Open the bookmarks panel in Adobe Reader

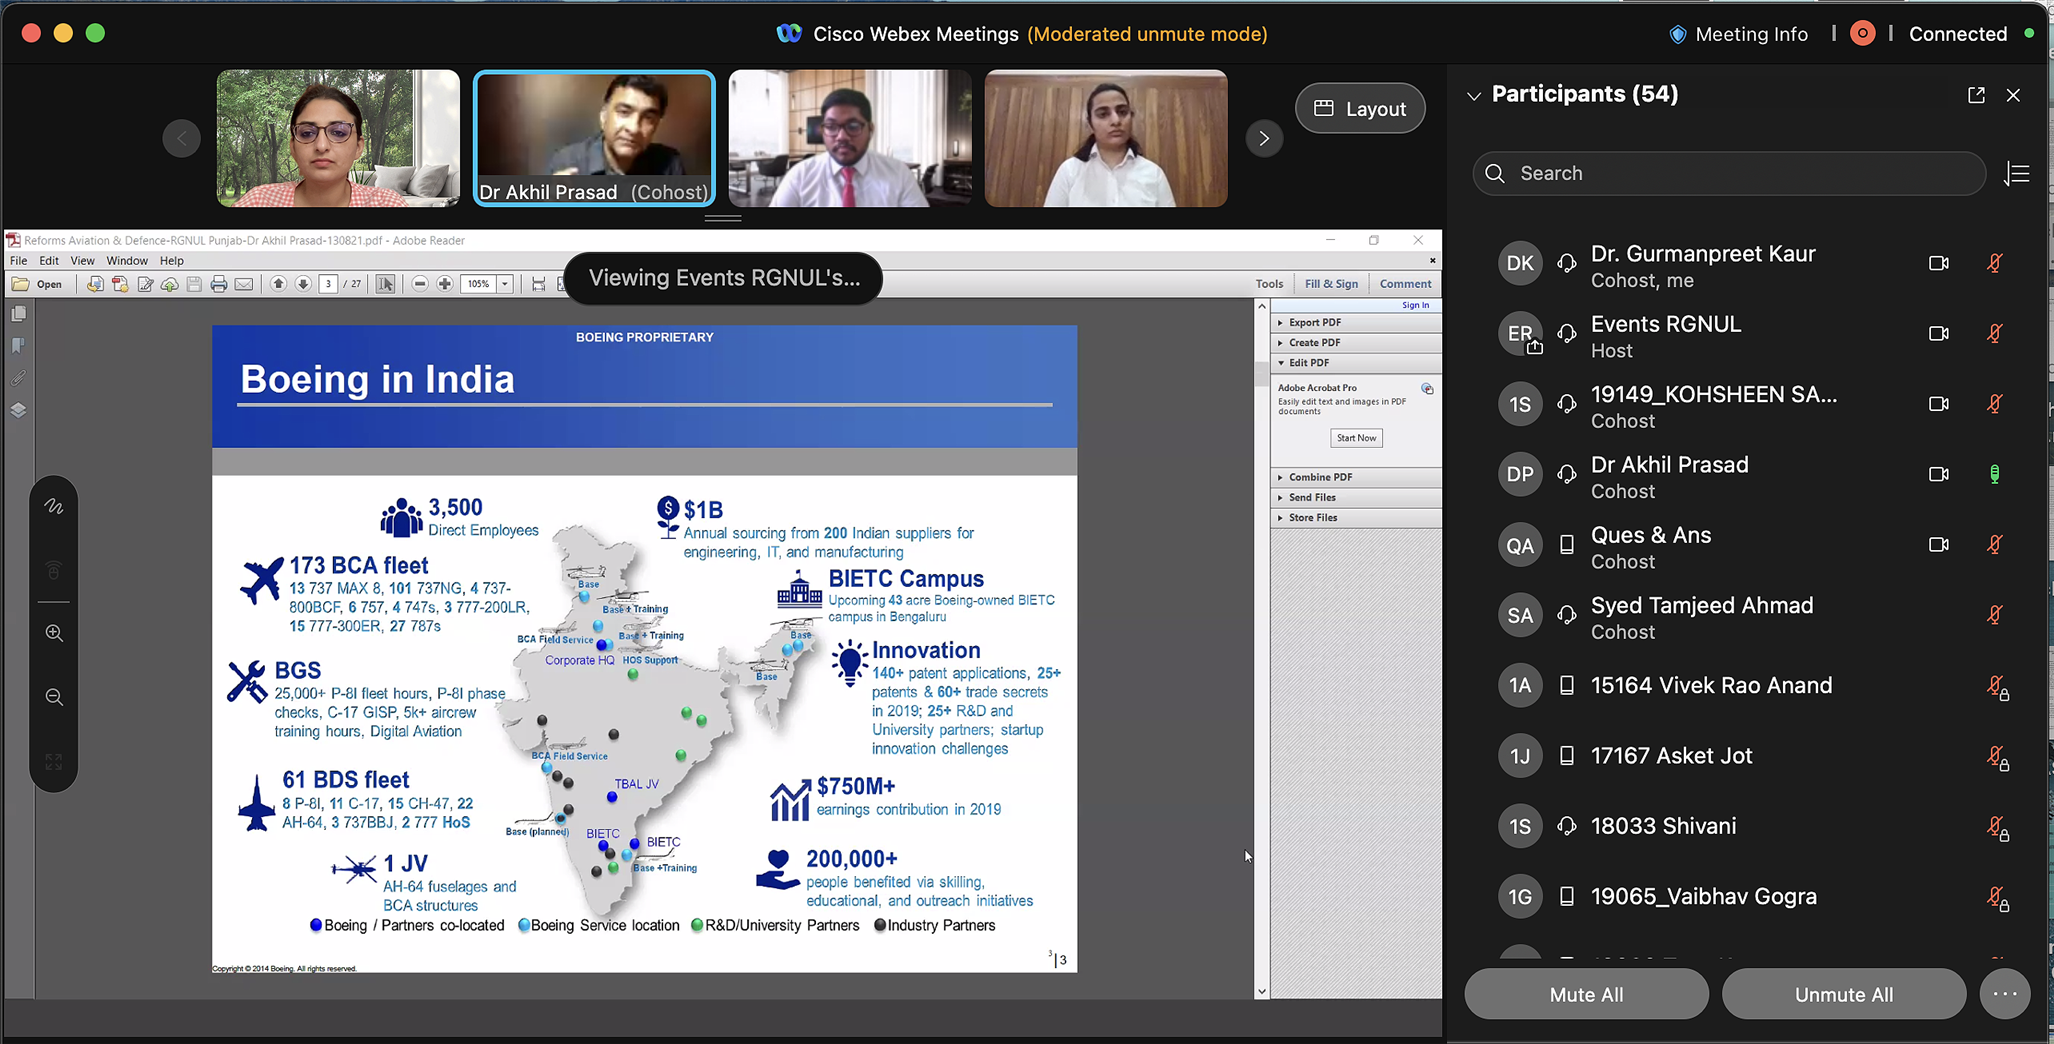[x=18, y=346]
